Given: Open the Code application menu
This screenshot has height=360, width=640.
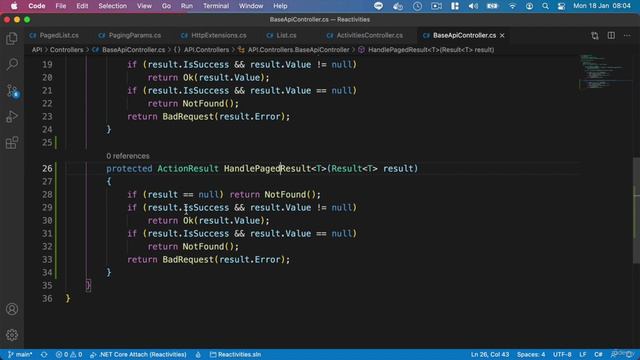Looking at the screenshot, I should click(37, 6).
